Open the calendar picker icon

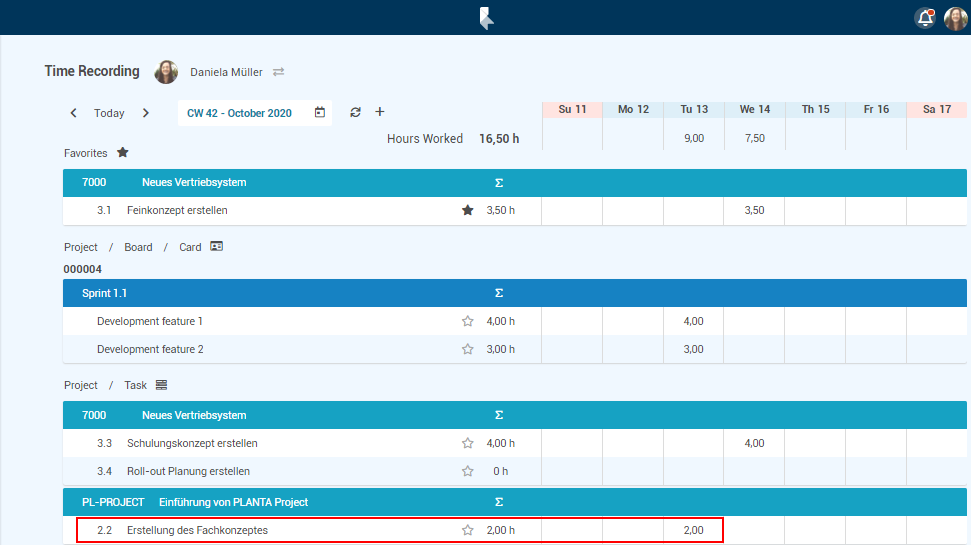[320, 113]
